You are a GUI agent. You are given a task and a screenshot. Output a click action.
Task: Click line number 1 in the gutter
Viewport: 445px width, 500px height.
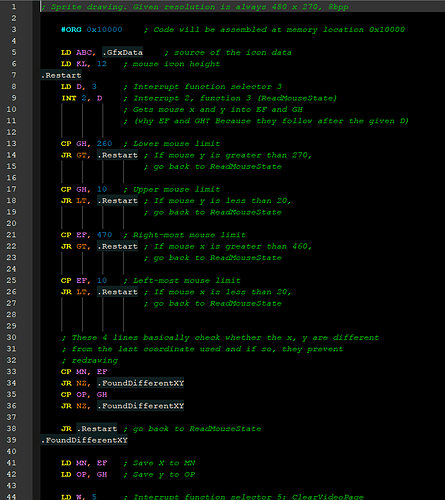coord(14,7)
